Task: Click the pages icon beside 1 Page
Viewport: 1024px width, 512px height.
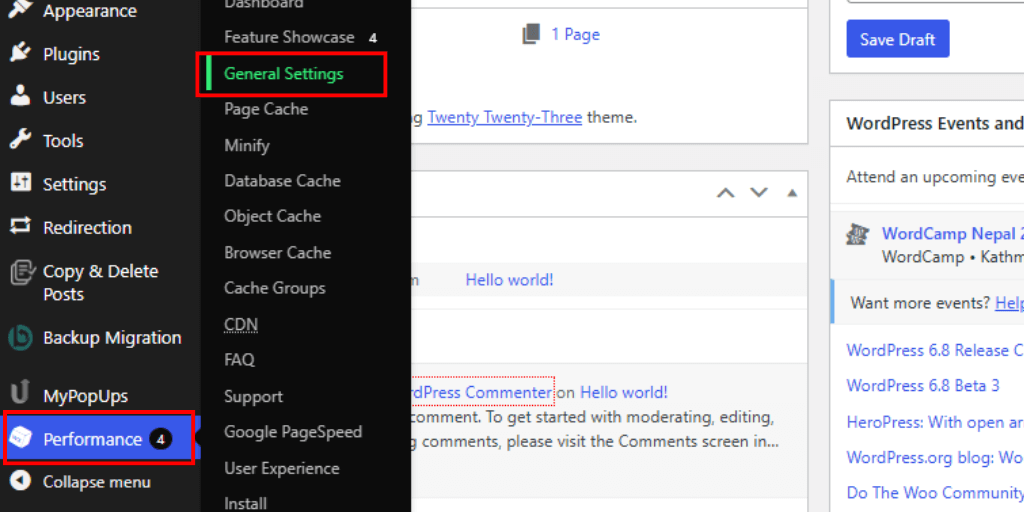Action: coord(532,34)
